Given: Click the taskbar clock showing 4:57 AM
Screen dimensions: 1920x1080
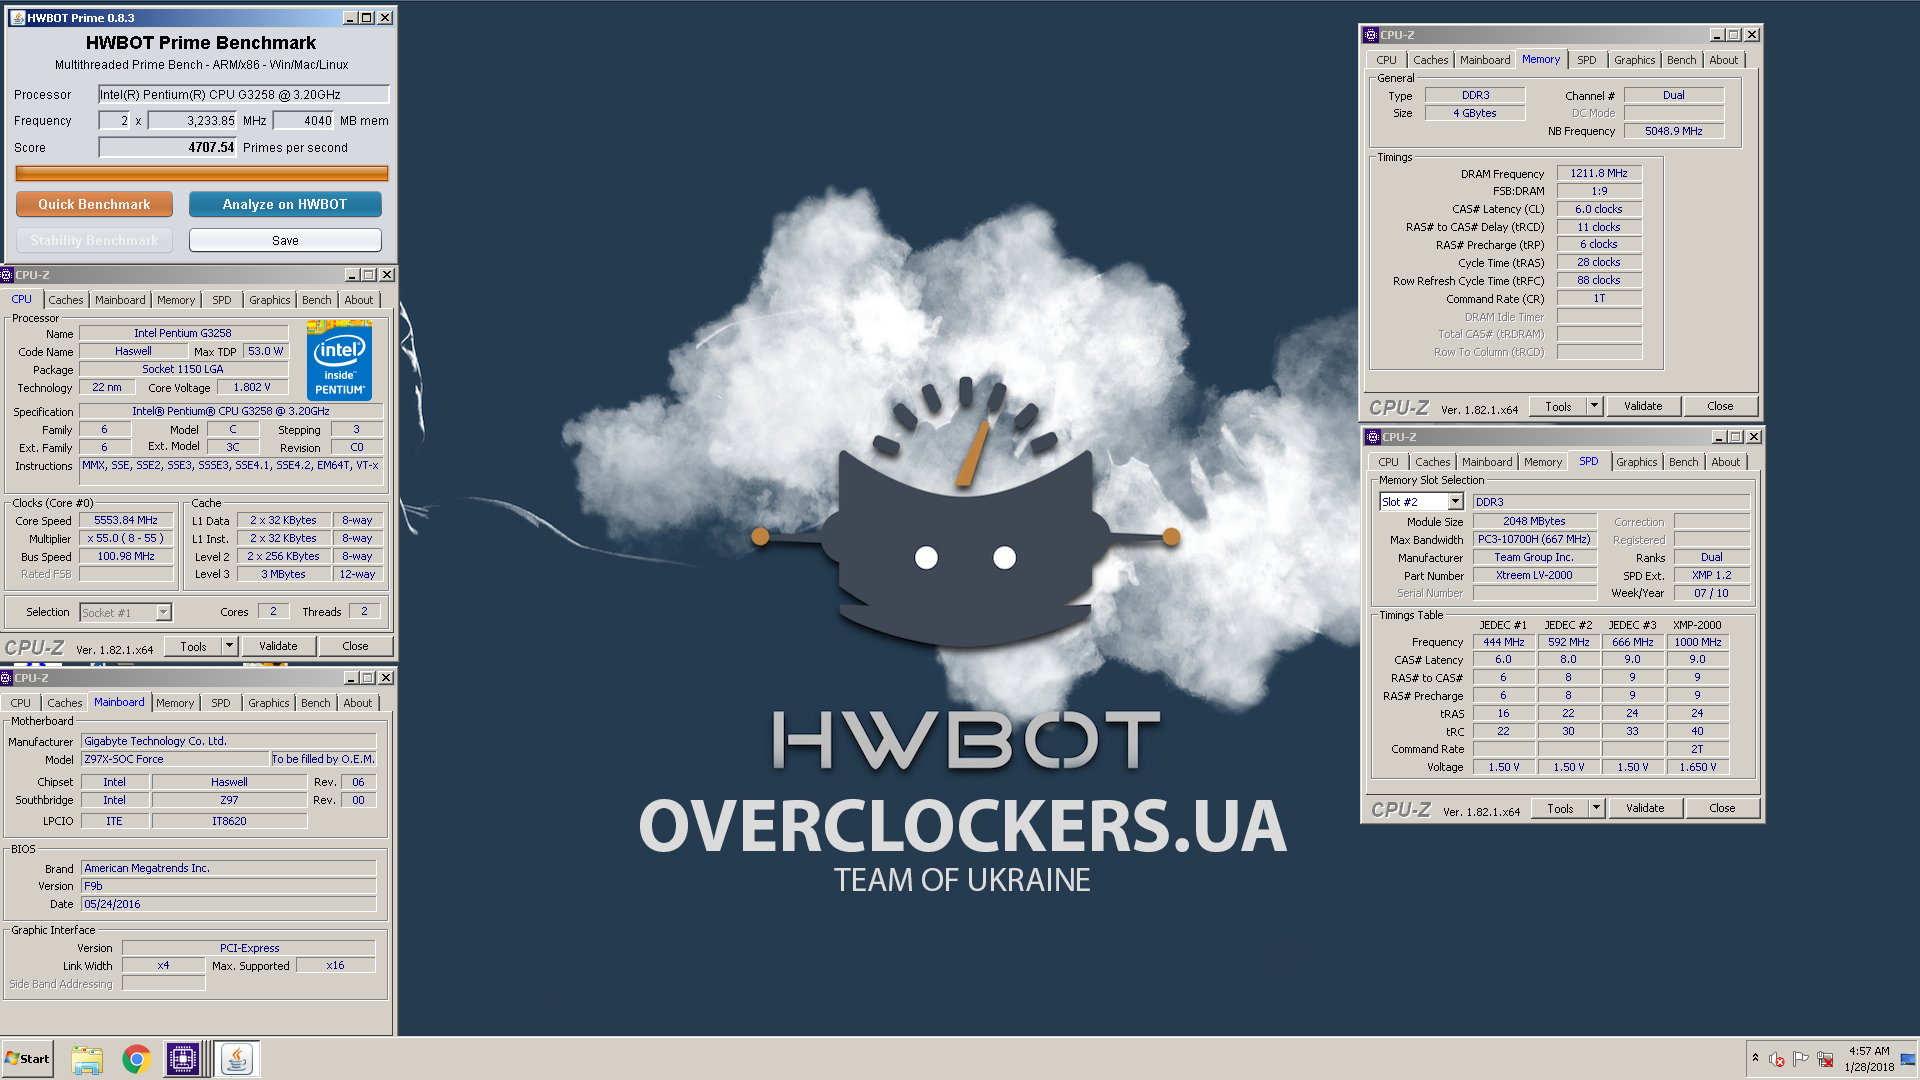Looking at the screenshot, I should point(1869,1059).
